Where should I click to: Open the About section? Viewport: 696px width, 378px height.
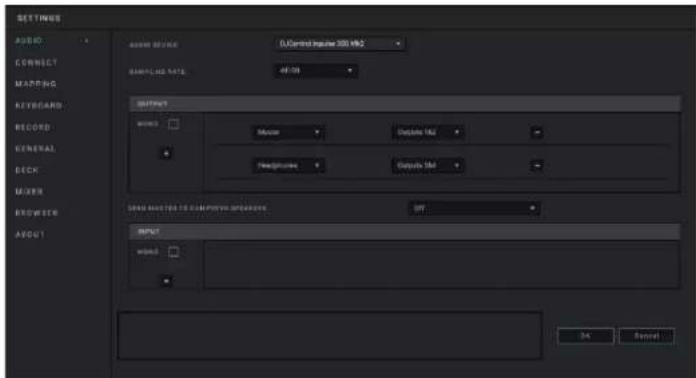point(30,235)
